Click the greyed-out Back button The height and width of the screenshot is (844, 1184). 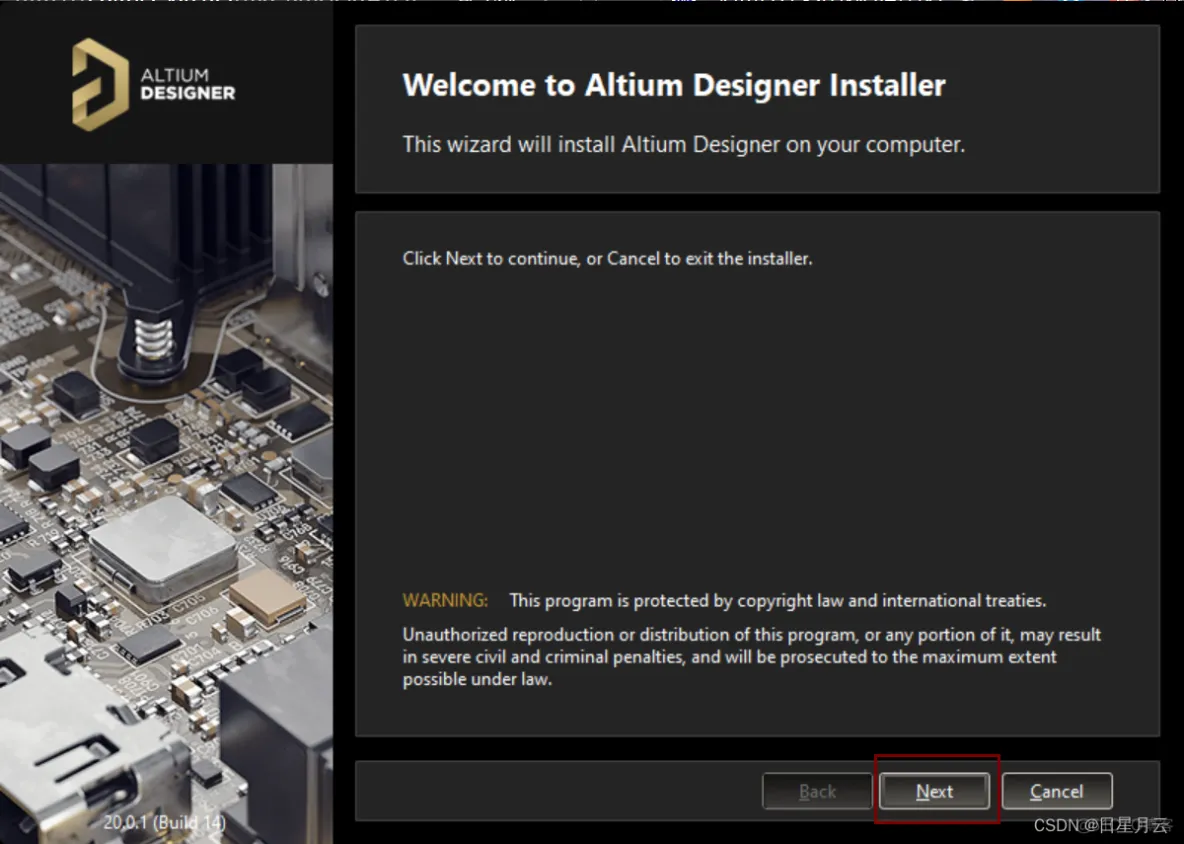(x=817, y=791)
